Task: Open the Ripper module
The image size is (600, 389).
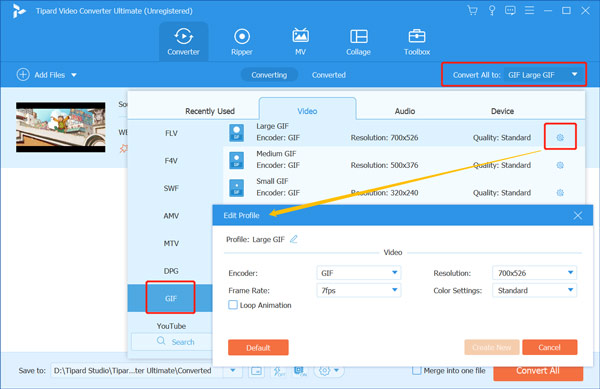Action: click(x=242, y=42)
